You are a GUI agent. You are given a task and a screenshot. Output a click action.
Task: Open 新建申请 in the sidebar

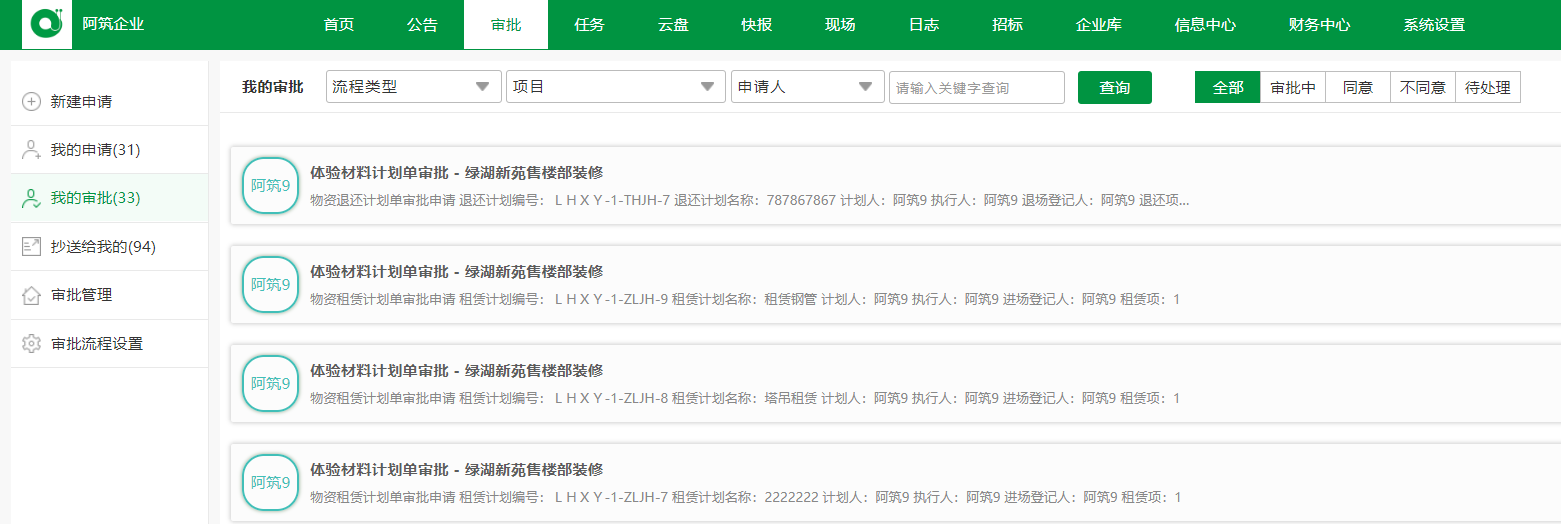pos(110,101)
